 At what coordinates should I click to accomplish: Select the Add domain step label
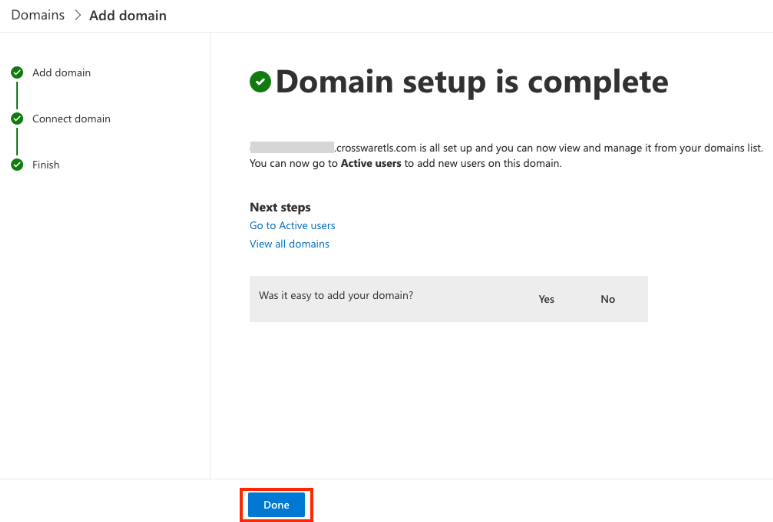click(x=61, y=73)
